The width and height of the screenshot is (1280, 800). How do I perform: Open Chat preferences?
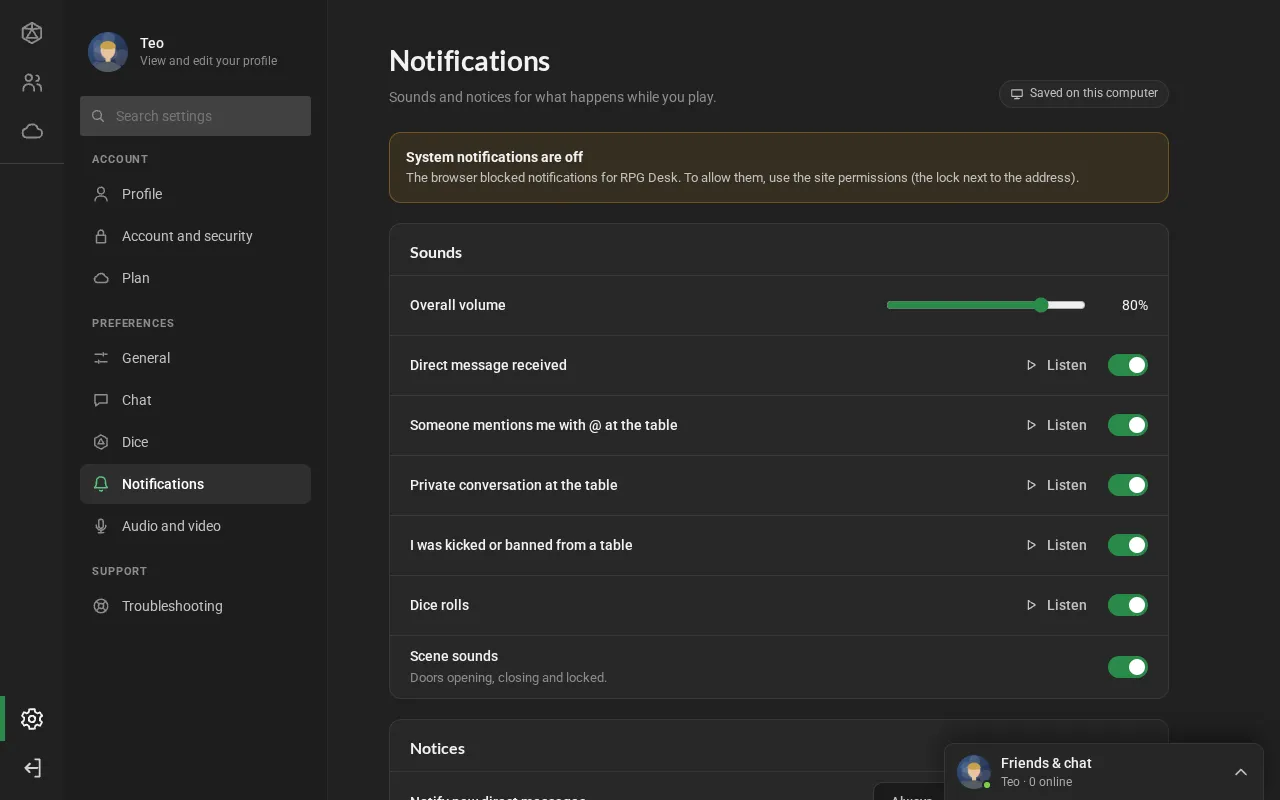195,400
